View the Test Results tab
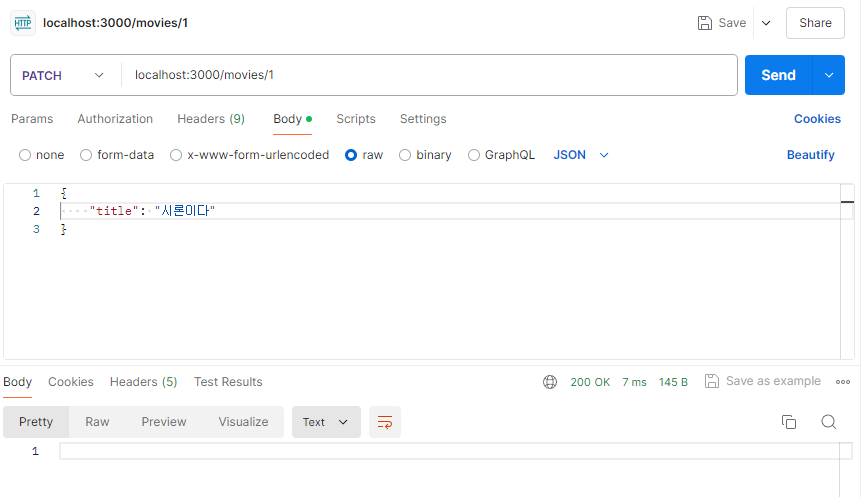The width and height of the screenshot is (864, 497). (x=228, y=382)
